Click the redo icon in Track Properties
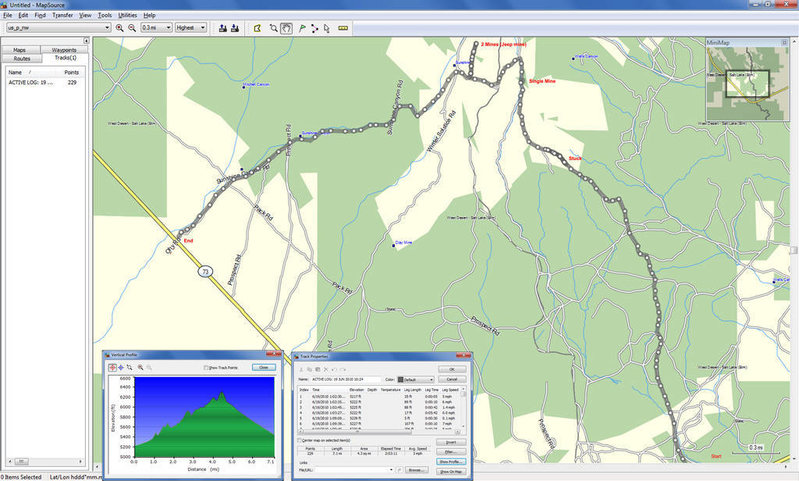This screenshot has width=799, height=481. [343, 369]
